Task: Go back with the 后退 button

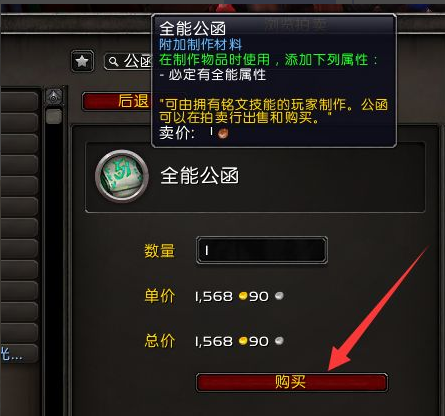Action: tap(117, 101)
